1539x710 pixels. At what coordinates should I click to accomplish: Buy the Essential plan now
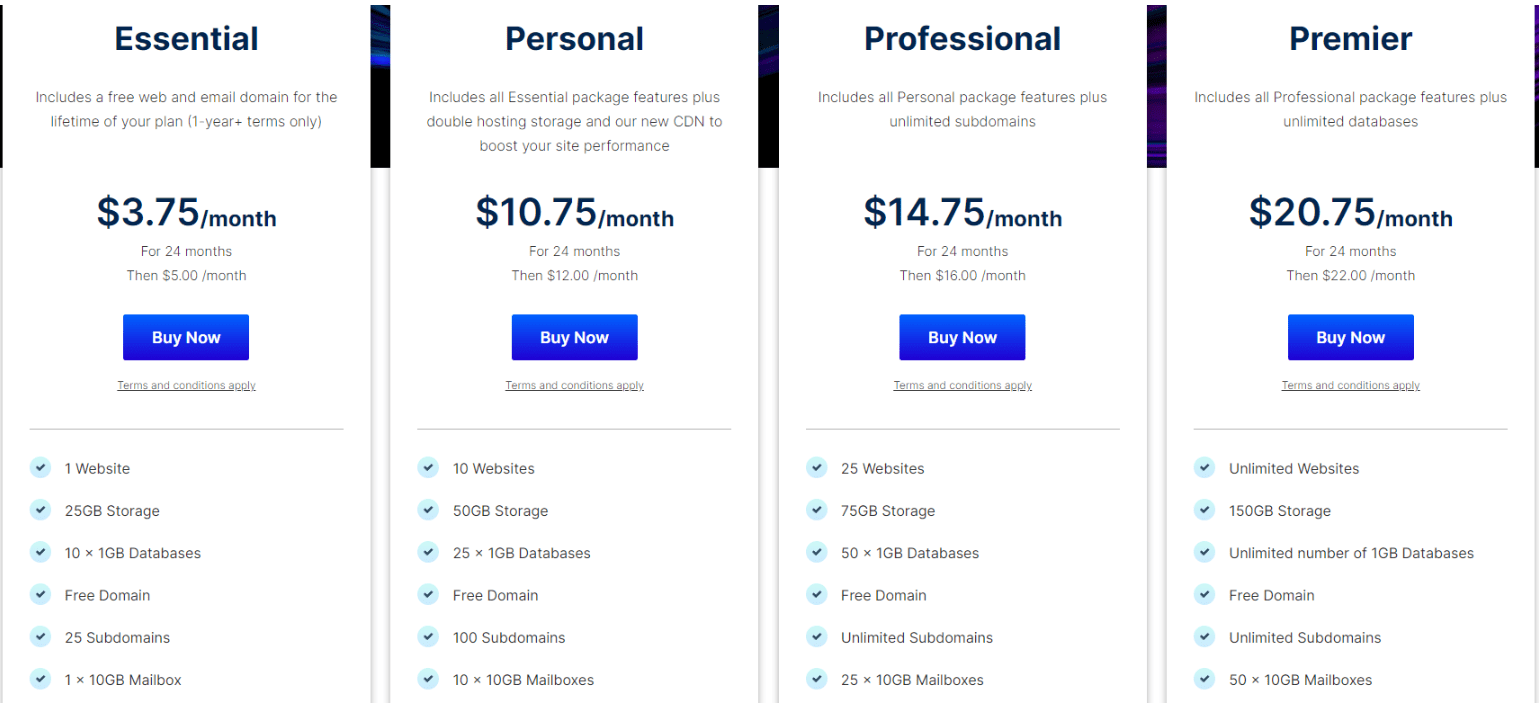[x=186, y=338]
